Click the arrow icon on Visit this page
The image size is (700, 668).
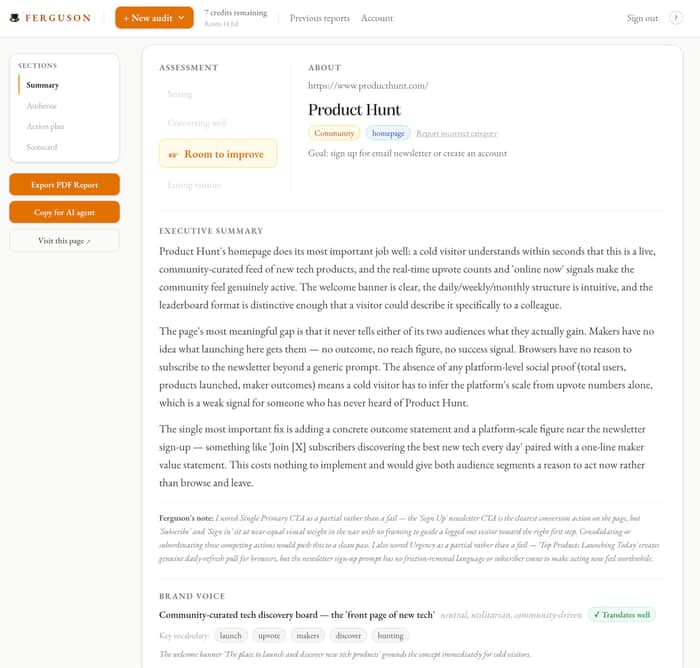(x=88, y=241)
